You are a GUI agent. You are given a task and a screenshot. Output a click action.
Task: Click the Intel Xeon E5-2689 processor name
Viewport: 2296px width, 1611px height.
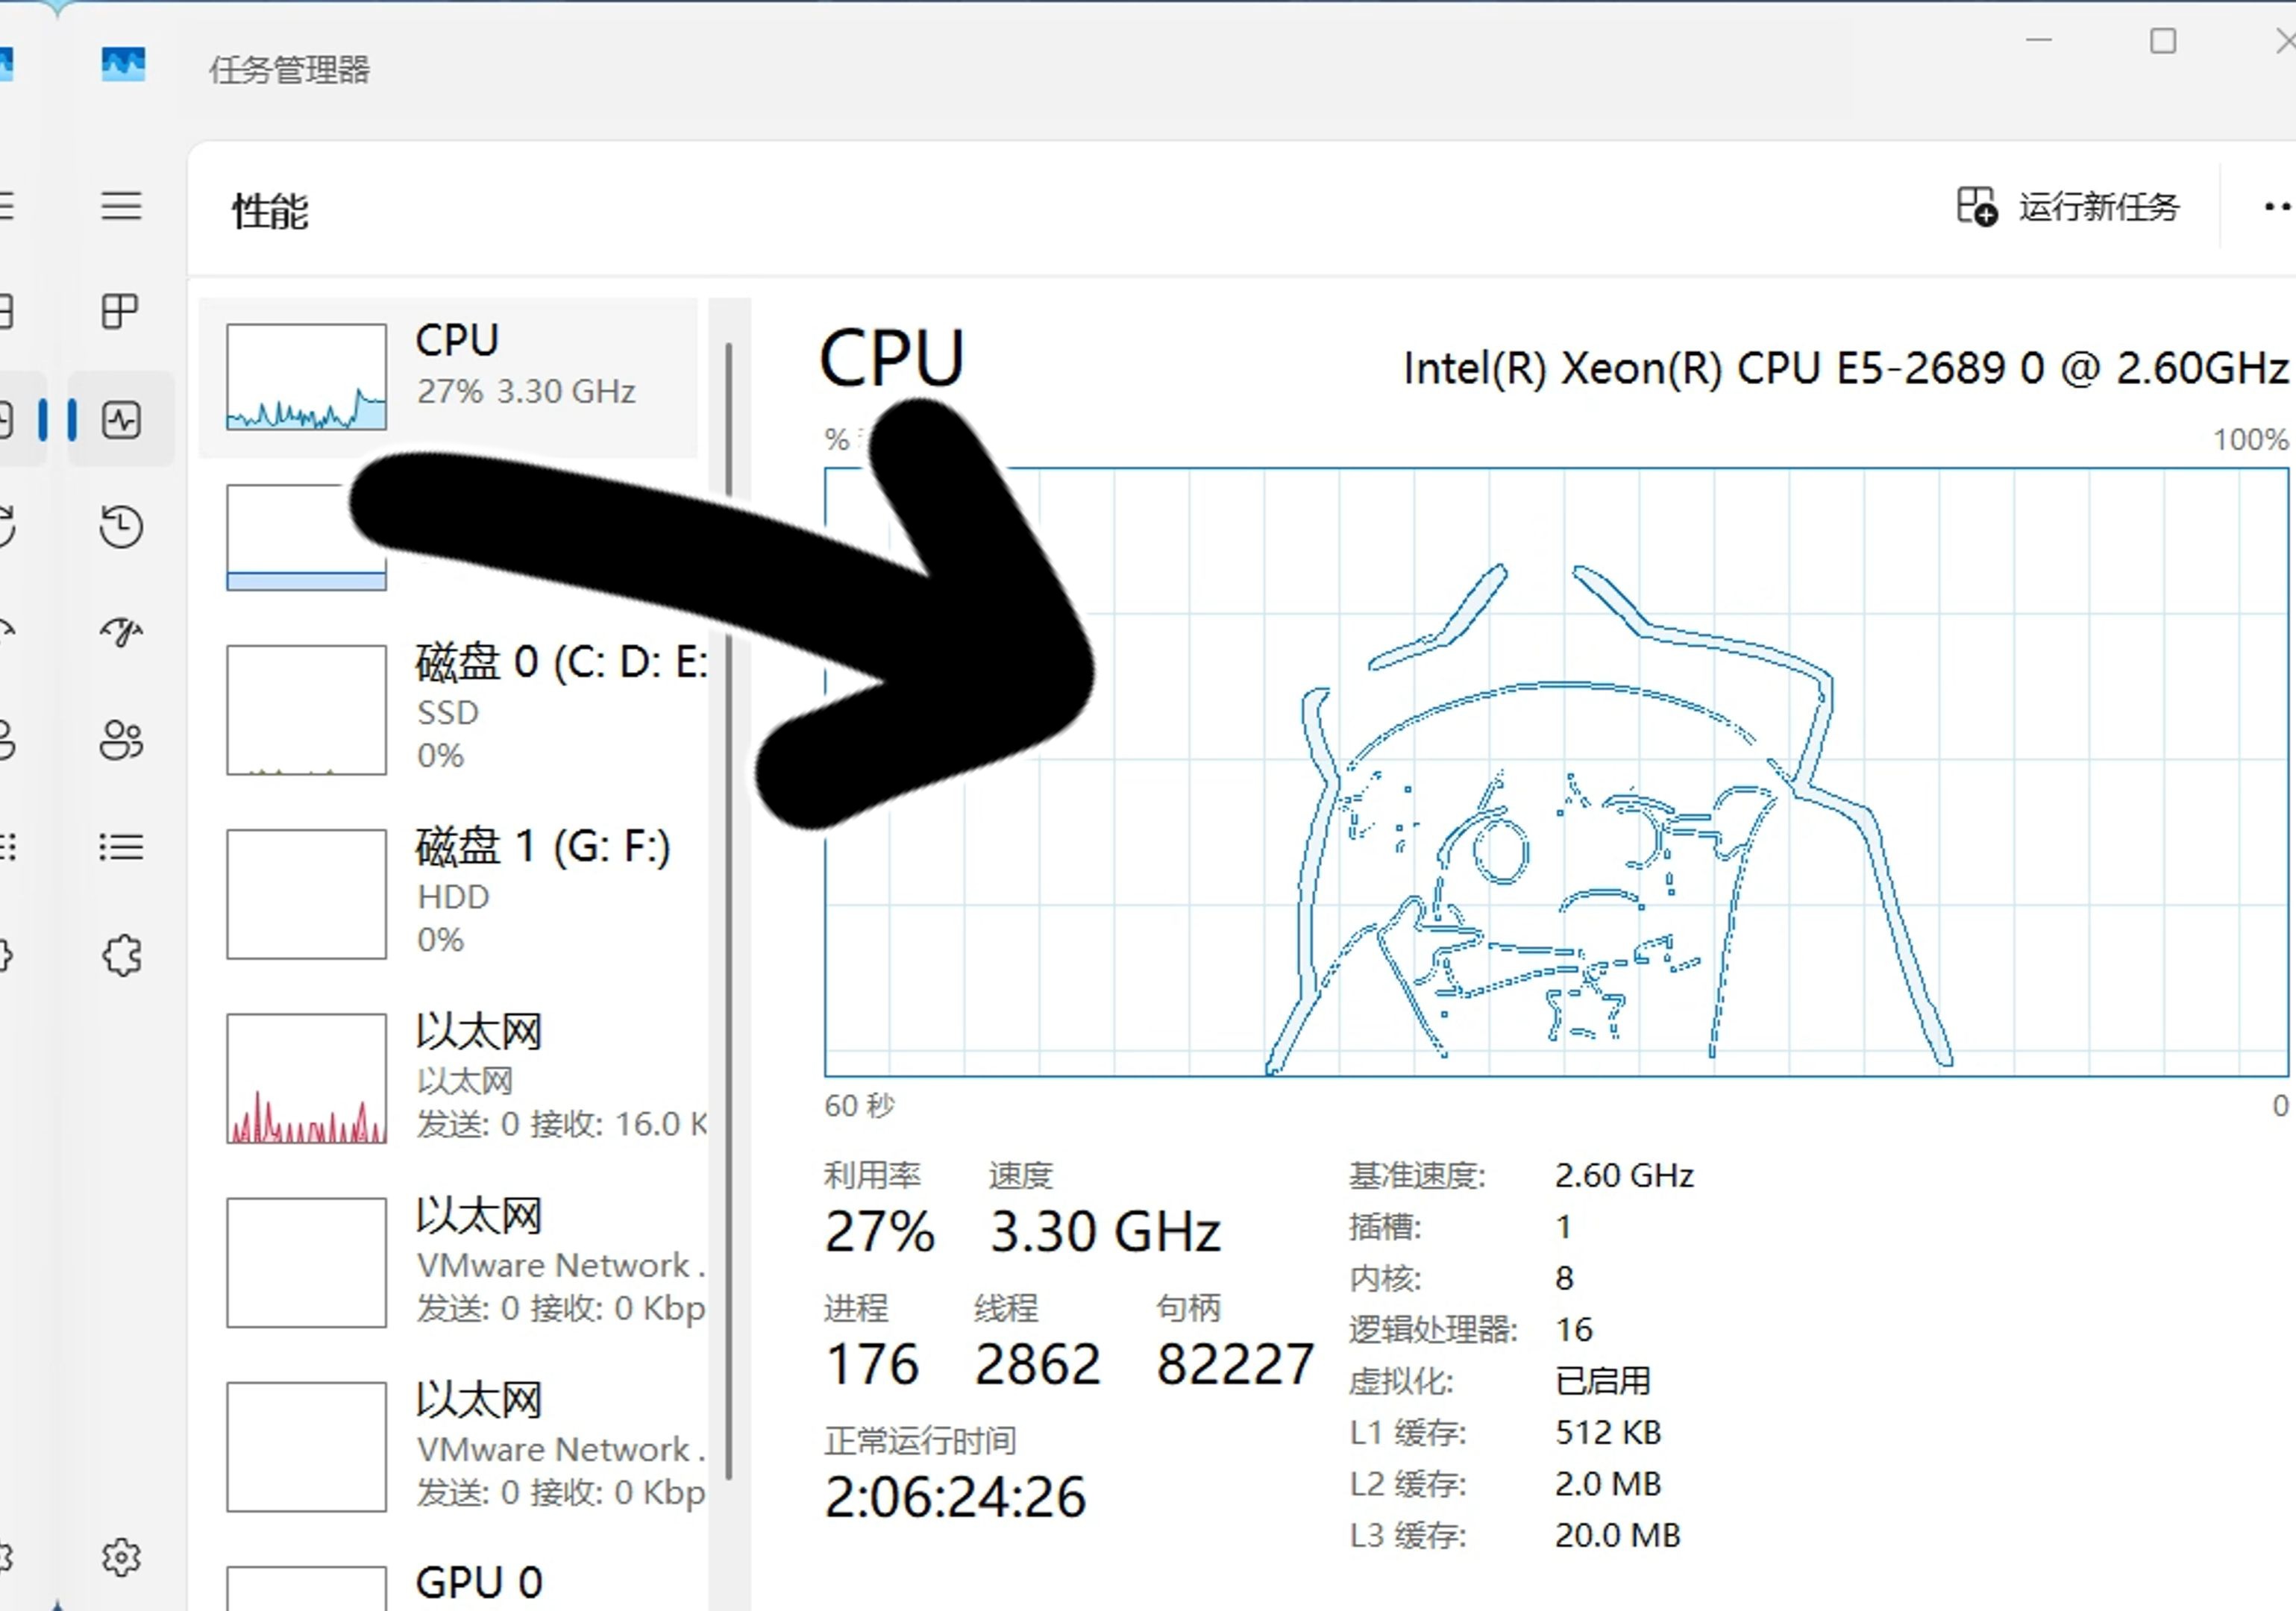coord(1845,369)
